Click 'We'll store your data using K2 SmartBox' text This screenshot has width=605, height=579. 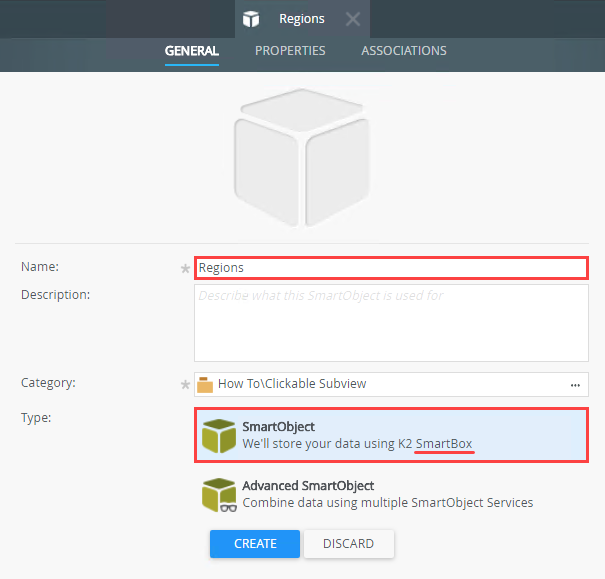click(357, 444)
